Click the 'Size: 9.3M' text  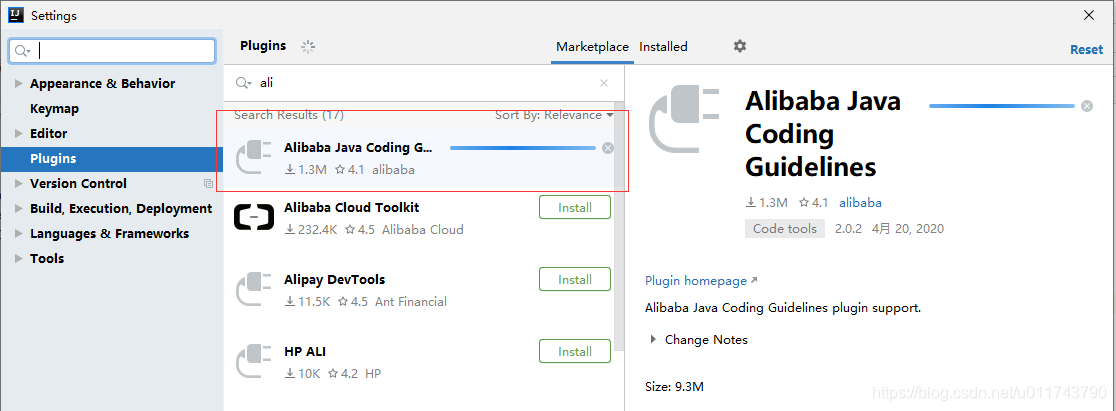[x=675, y=387]
